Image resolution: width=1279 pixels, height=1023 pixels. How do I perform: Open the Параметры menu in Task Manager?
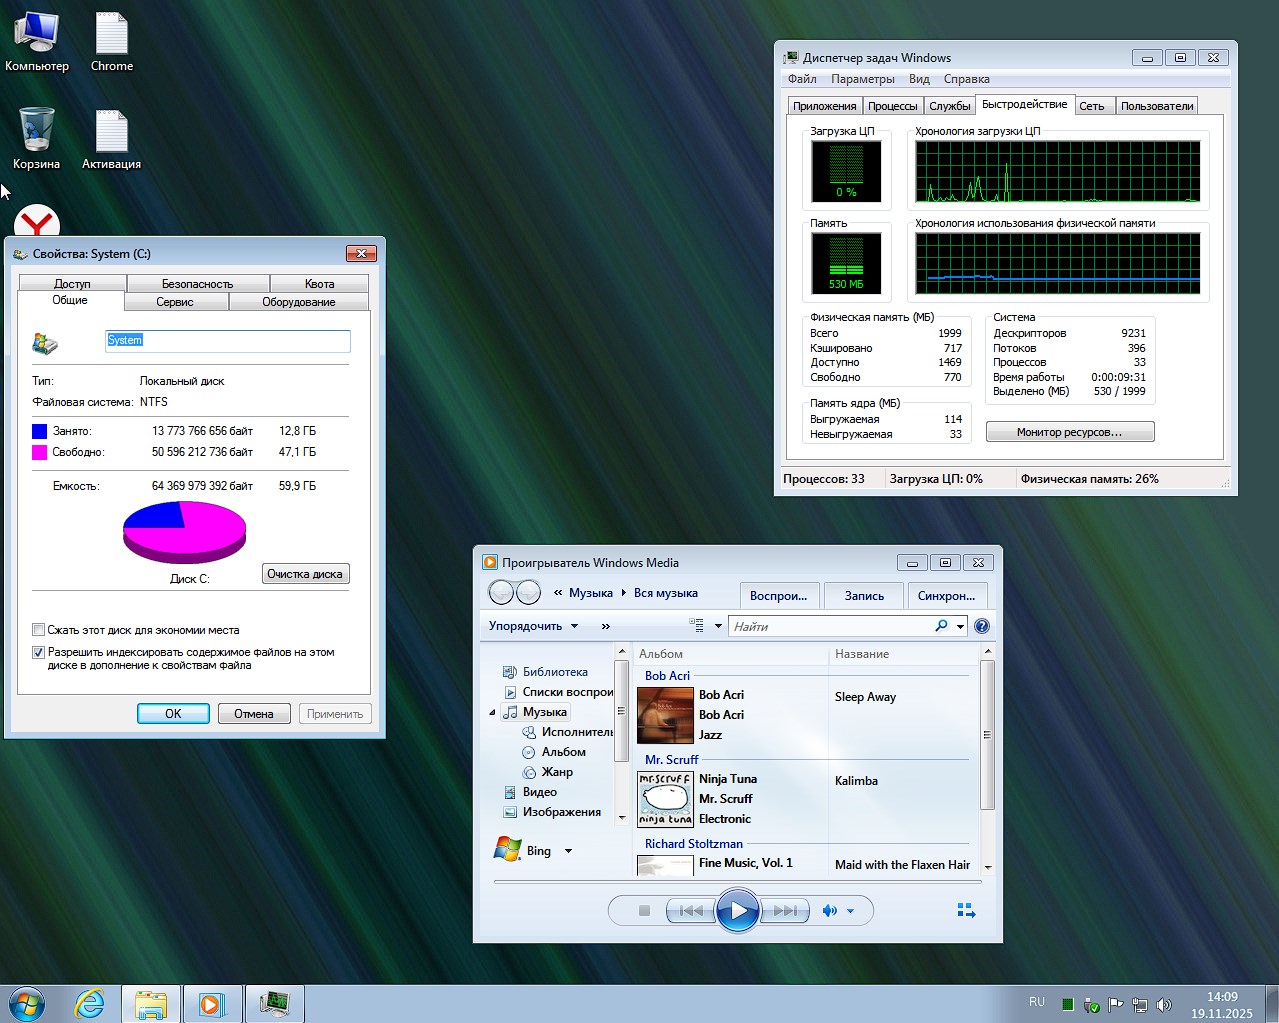pyautogui.click(x=863, y=78)
